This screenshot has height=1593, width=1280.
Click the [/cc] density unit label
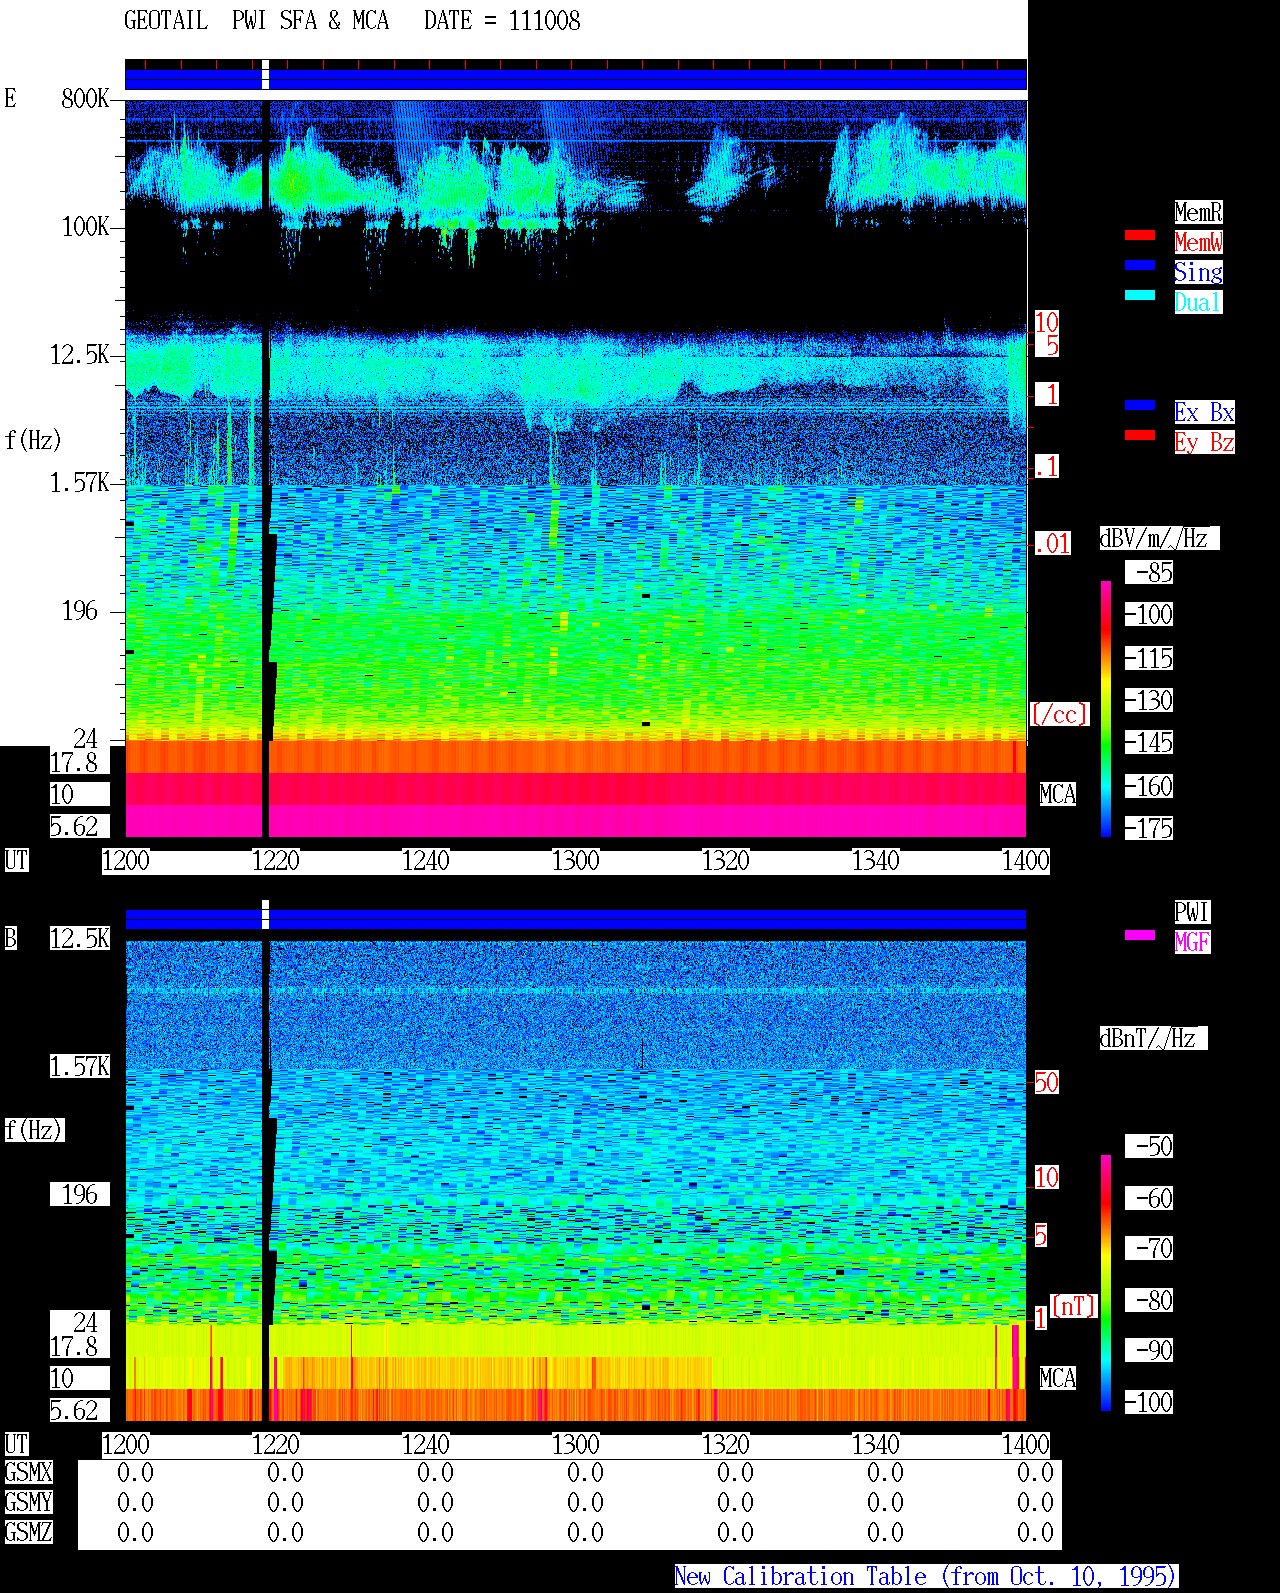1059,714
